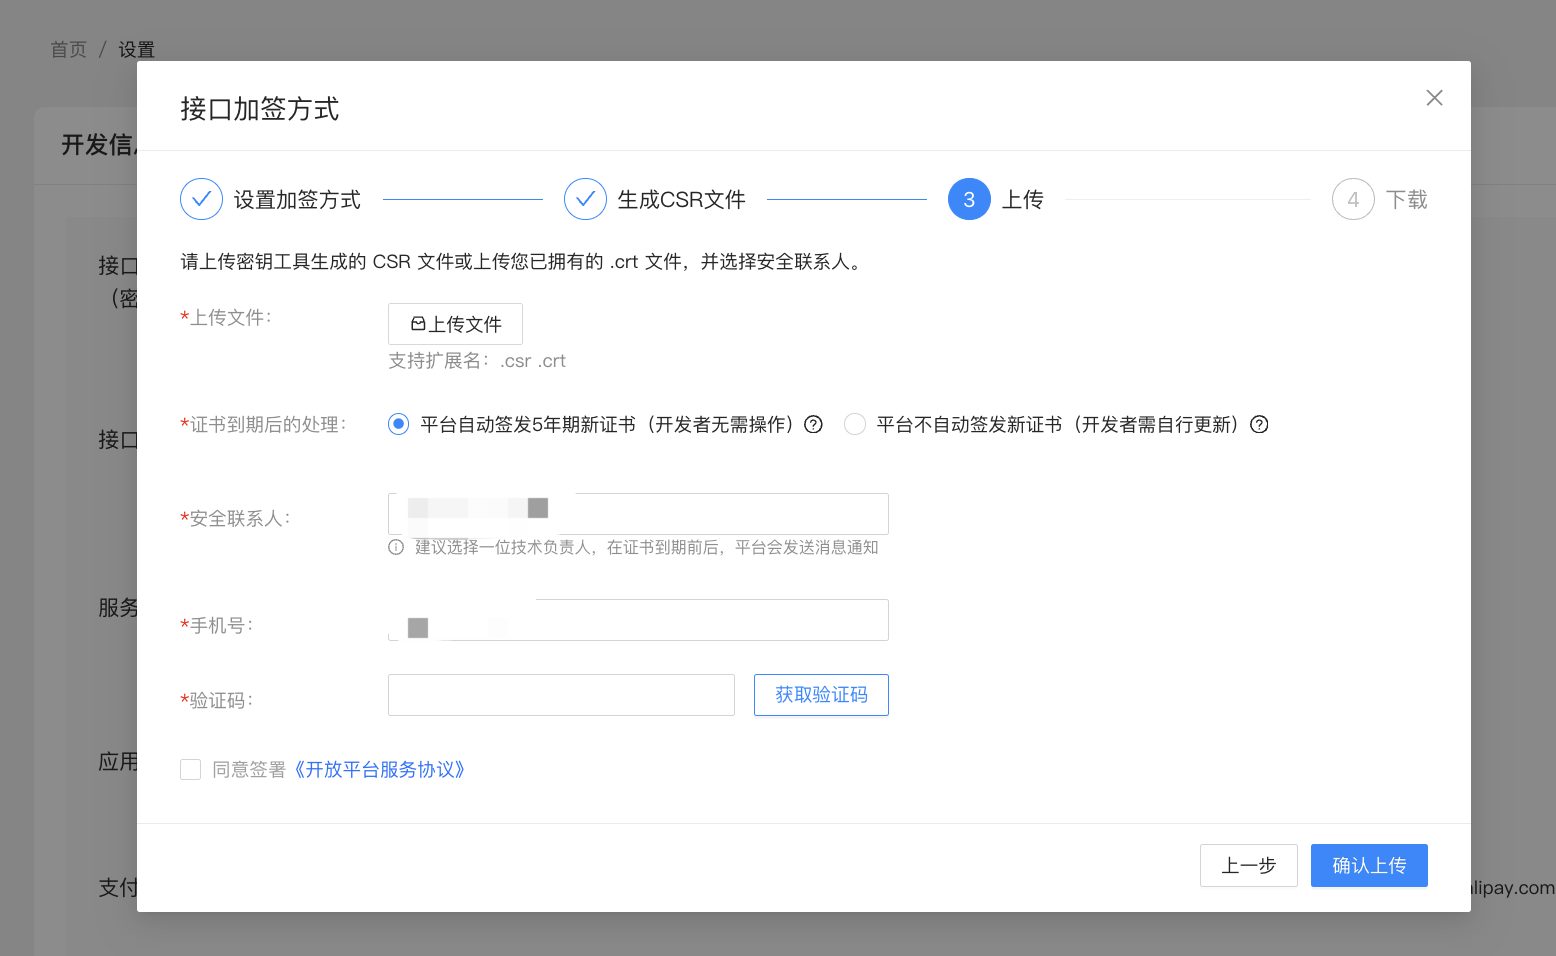1556x956 pixels.
Task: Navigate to 首页 in the breadcrumb
Action: click(68, 49)
